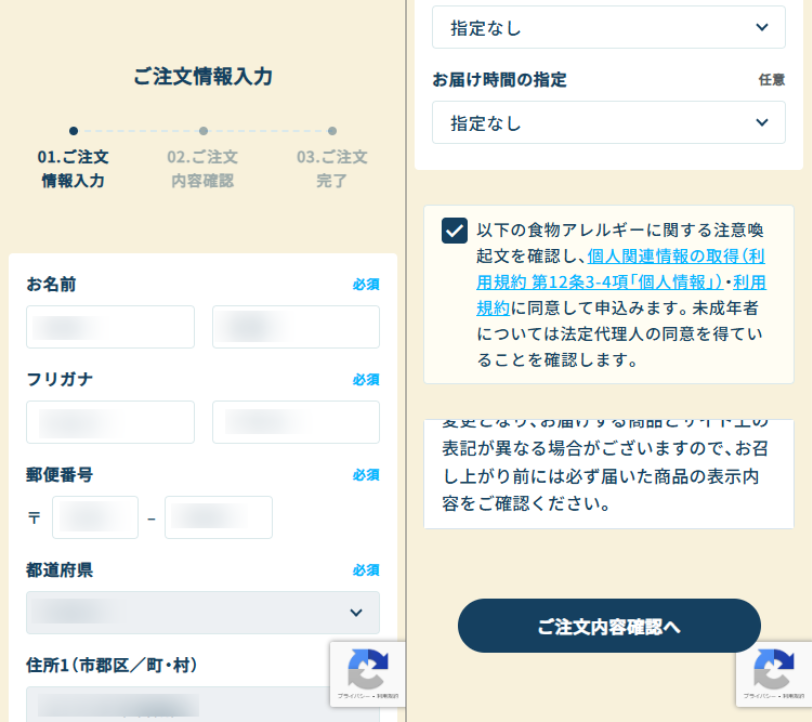Click the ご注文内容確認へ button
Screen dimensions: 812x722
pos(609,626)
